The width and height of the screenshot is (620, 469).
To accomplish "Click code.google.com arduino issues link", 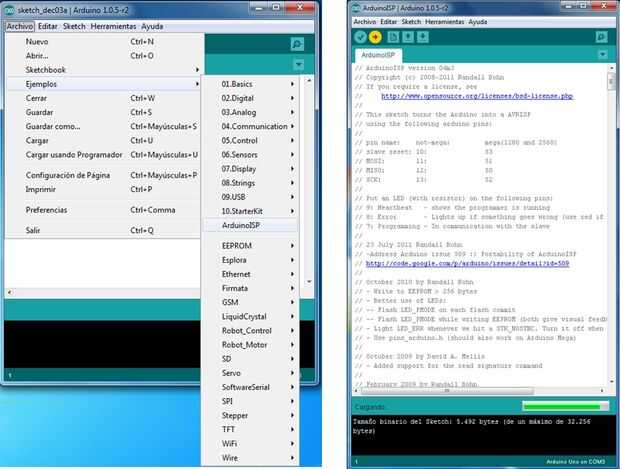I will (467, 263).
